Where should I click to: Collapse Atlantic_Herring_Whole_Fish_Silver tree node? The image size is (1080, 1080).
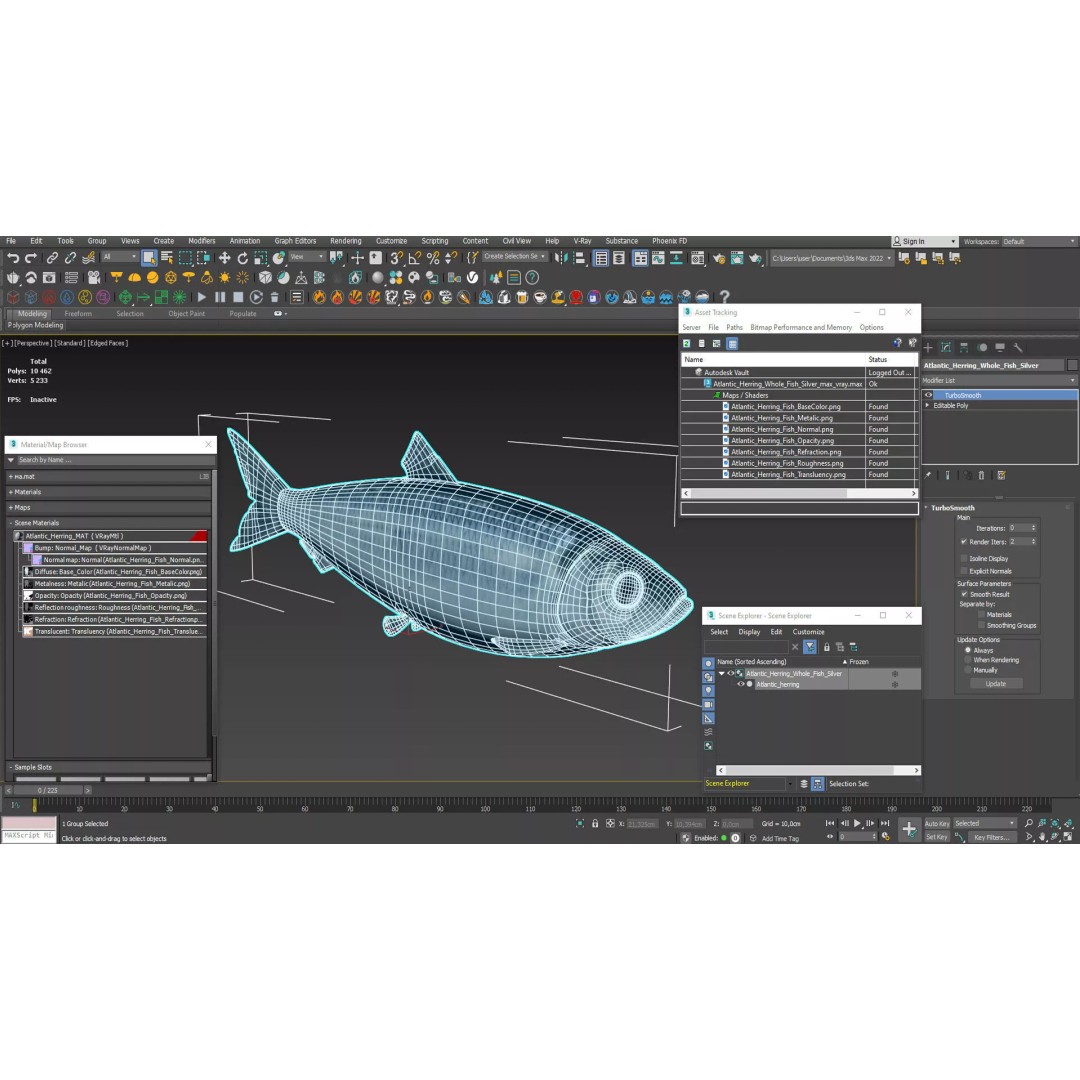click(x=722, y=674)
